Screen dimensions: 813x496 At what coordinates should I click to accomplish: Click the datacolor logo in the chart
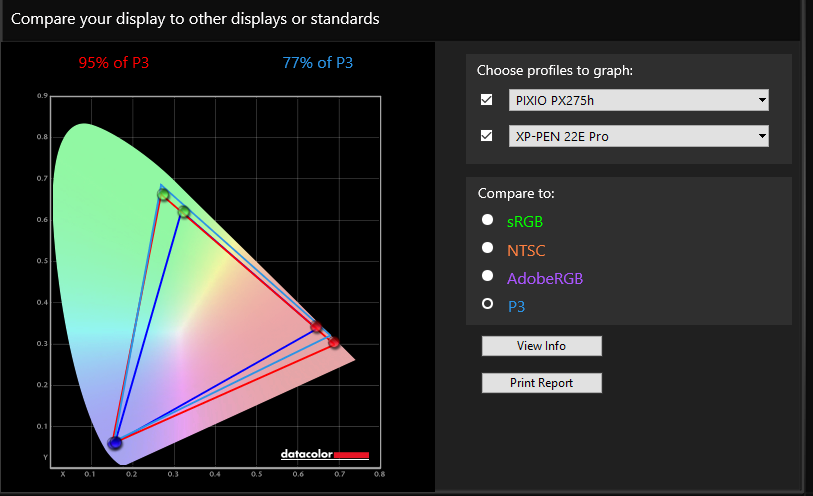325,455
